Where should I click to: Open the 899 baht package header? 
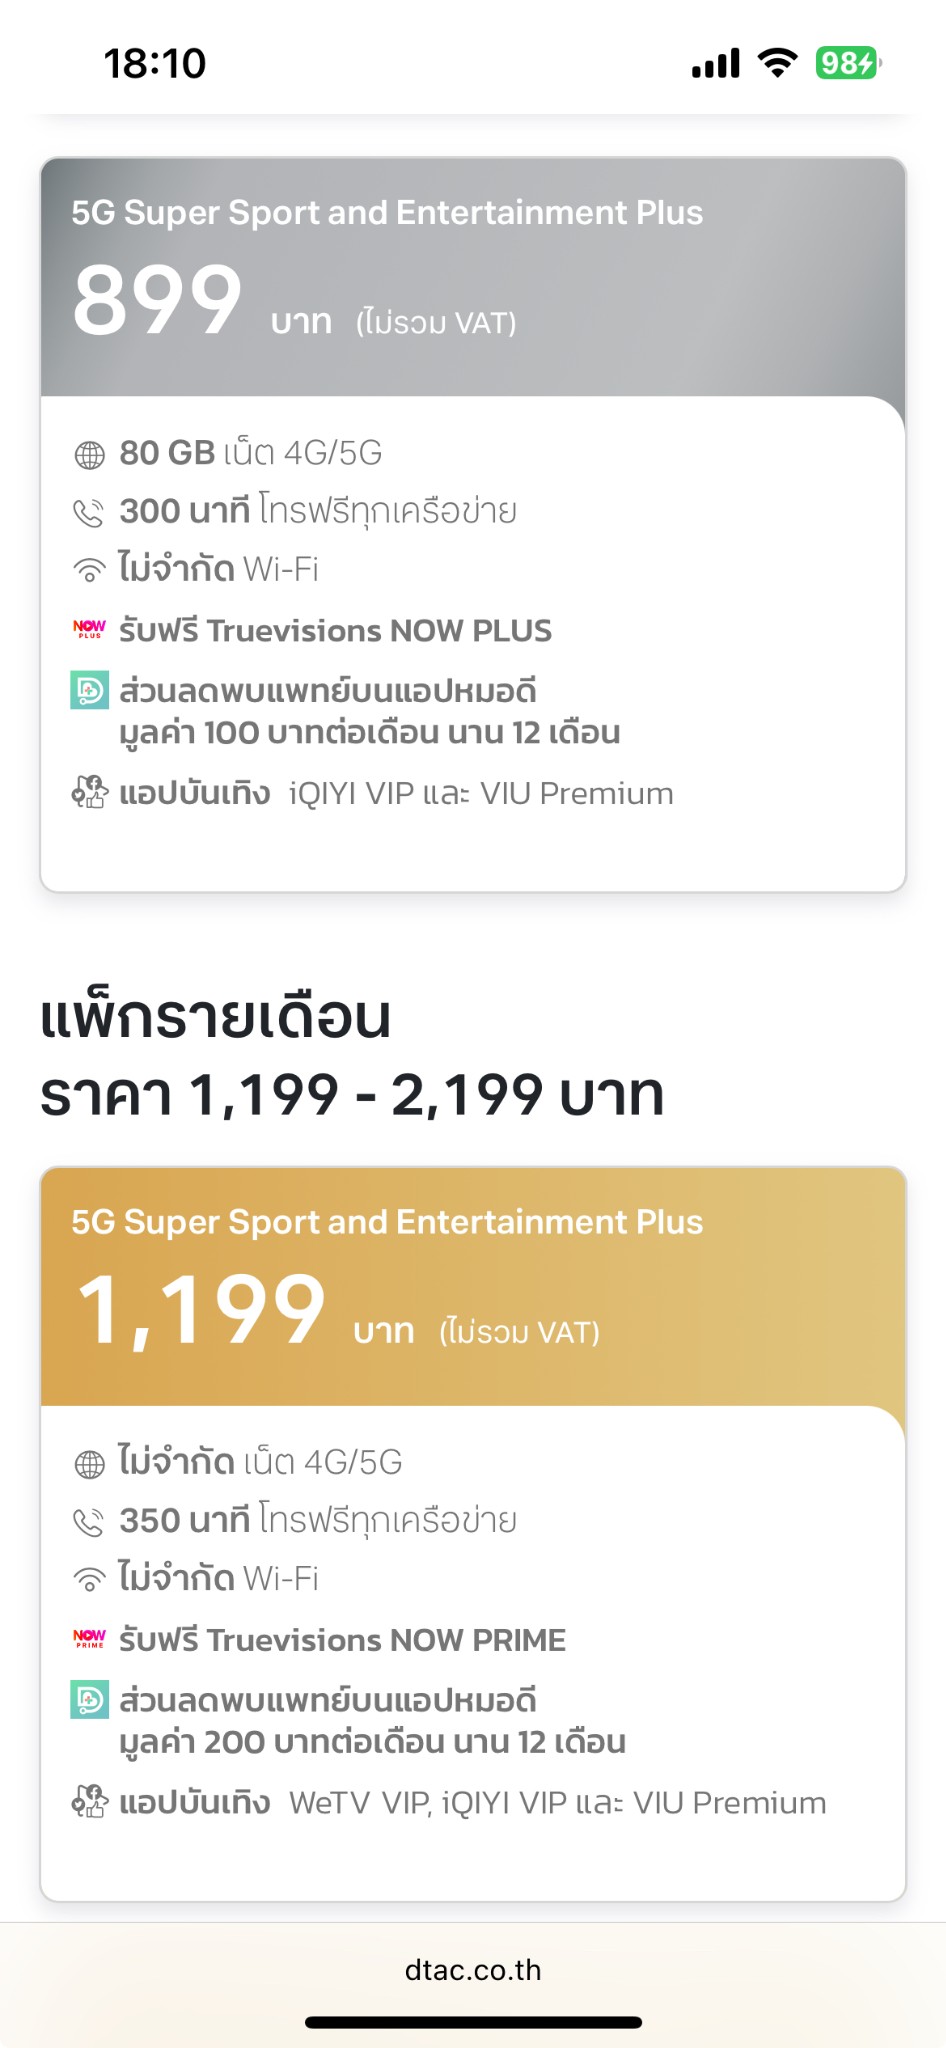473,277
